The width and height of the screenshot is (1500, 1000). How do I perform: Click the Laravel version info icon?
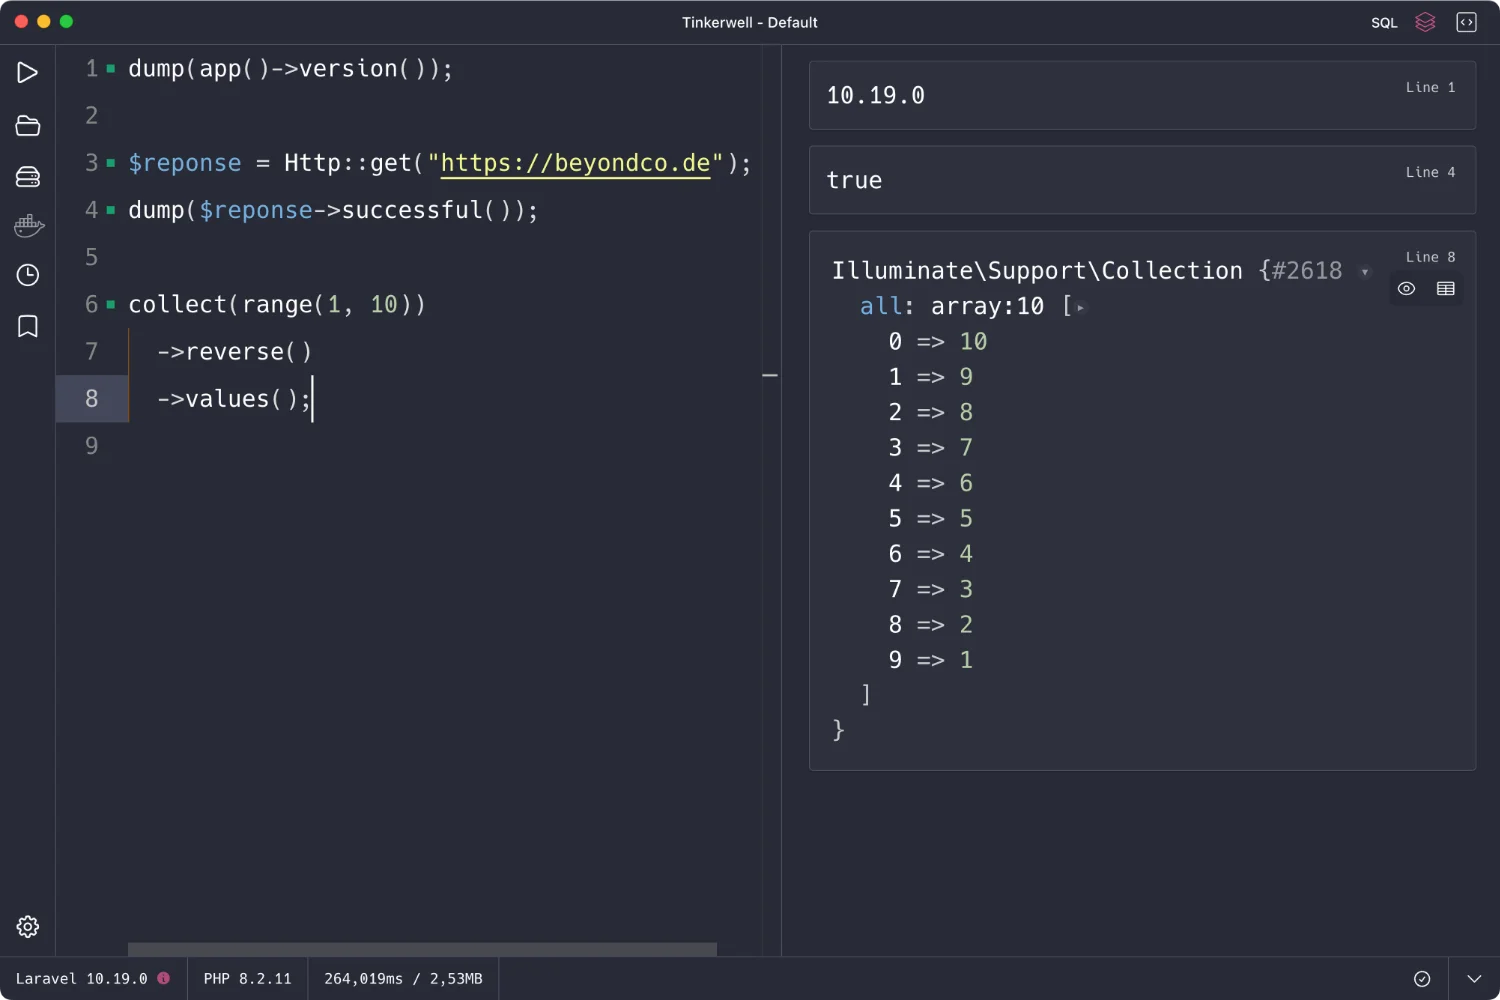click(x=164, y=979)
